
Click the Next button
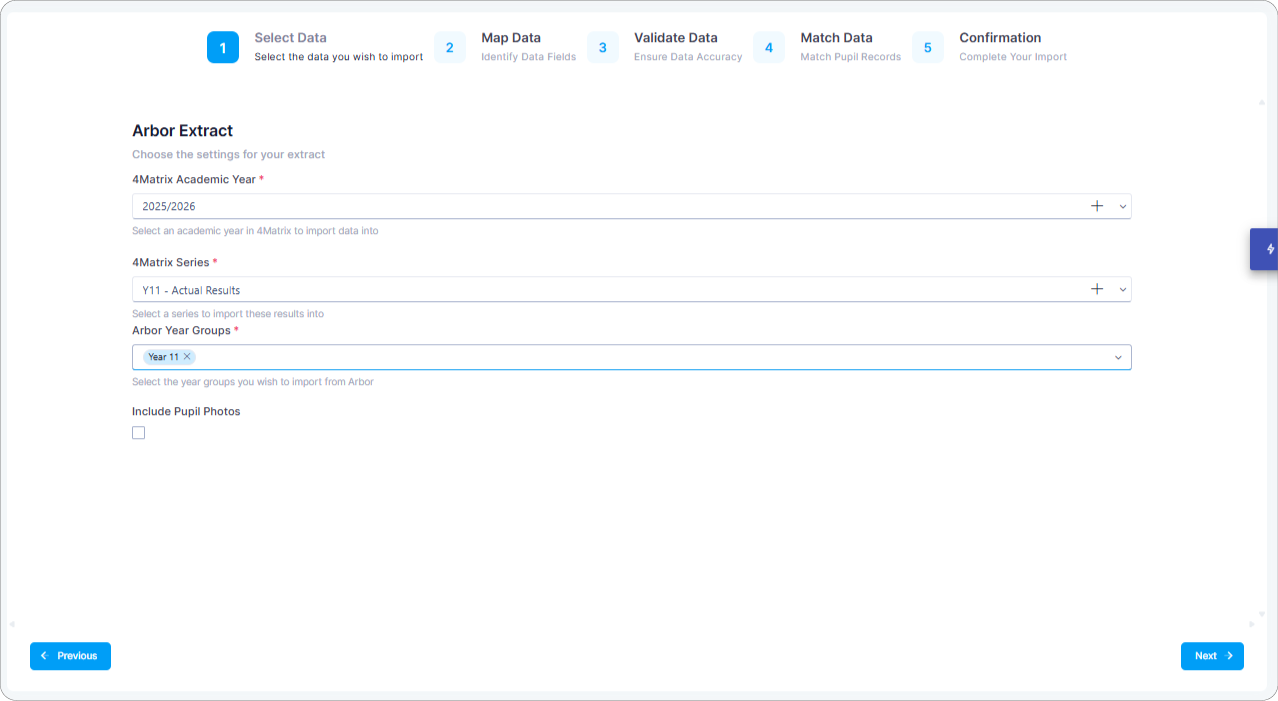click(x=1212, y=656)
